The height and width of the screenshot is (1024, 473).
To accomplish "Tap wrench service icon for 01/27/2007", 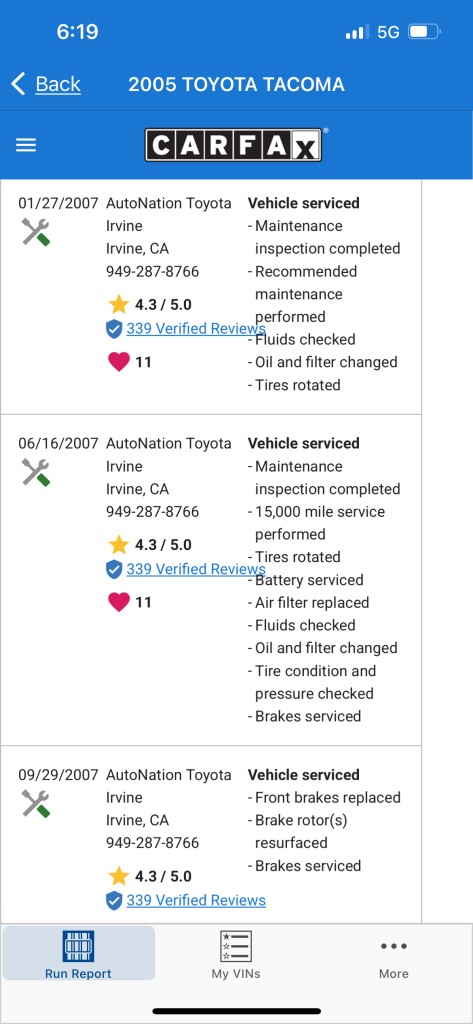I will coord(36,232).
